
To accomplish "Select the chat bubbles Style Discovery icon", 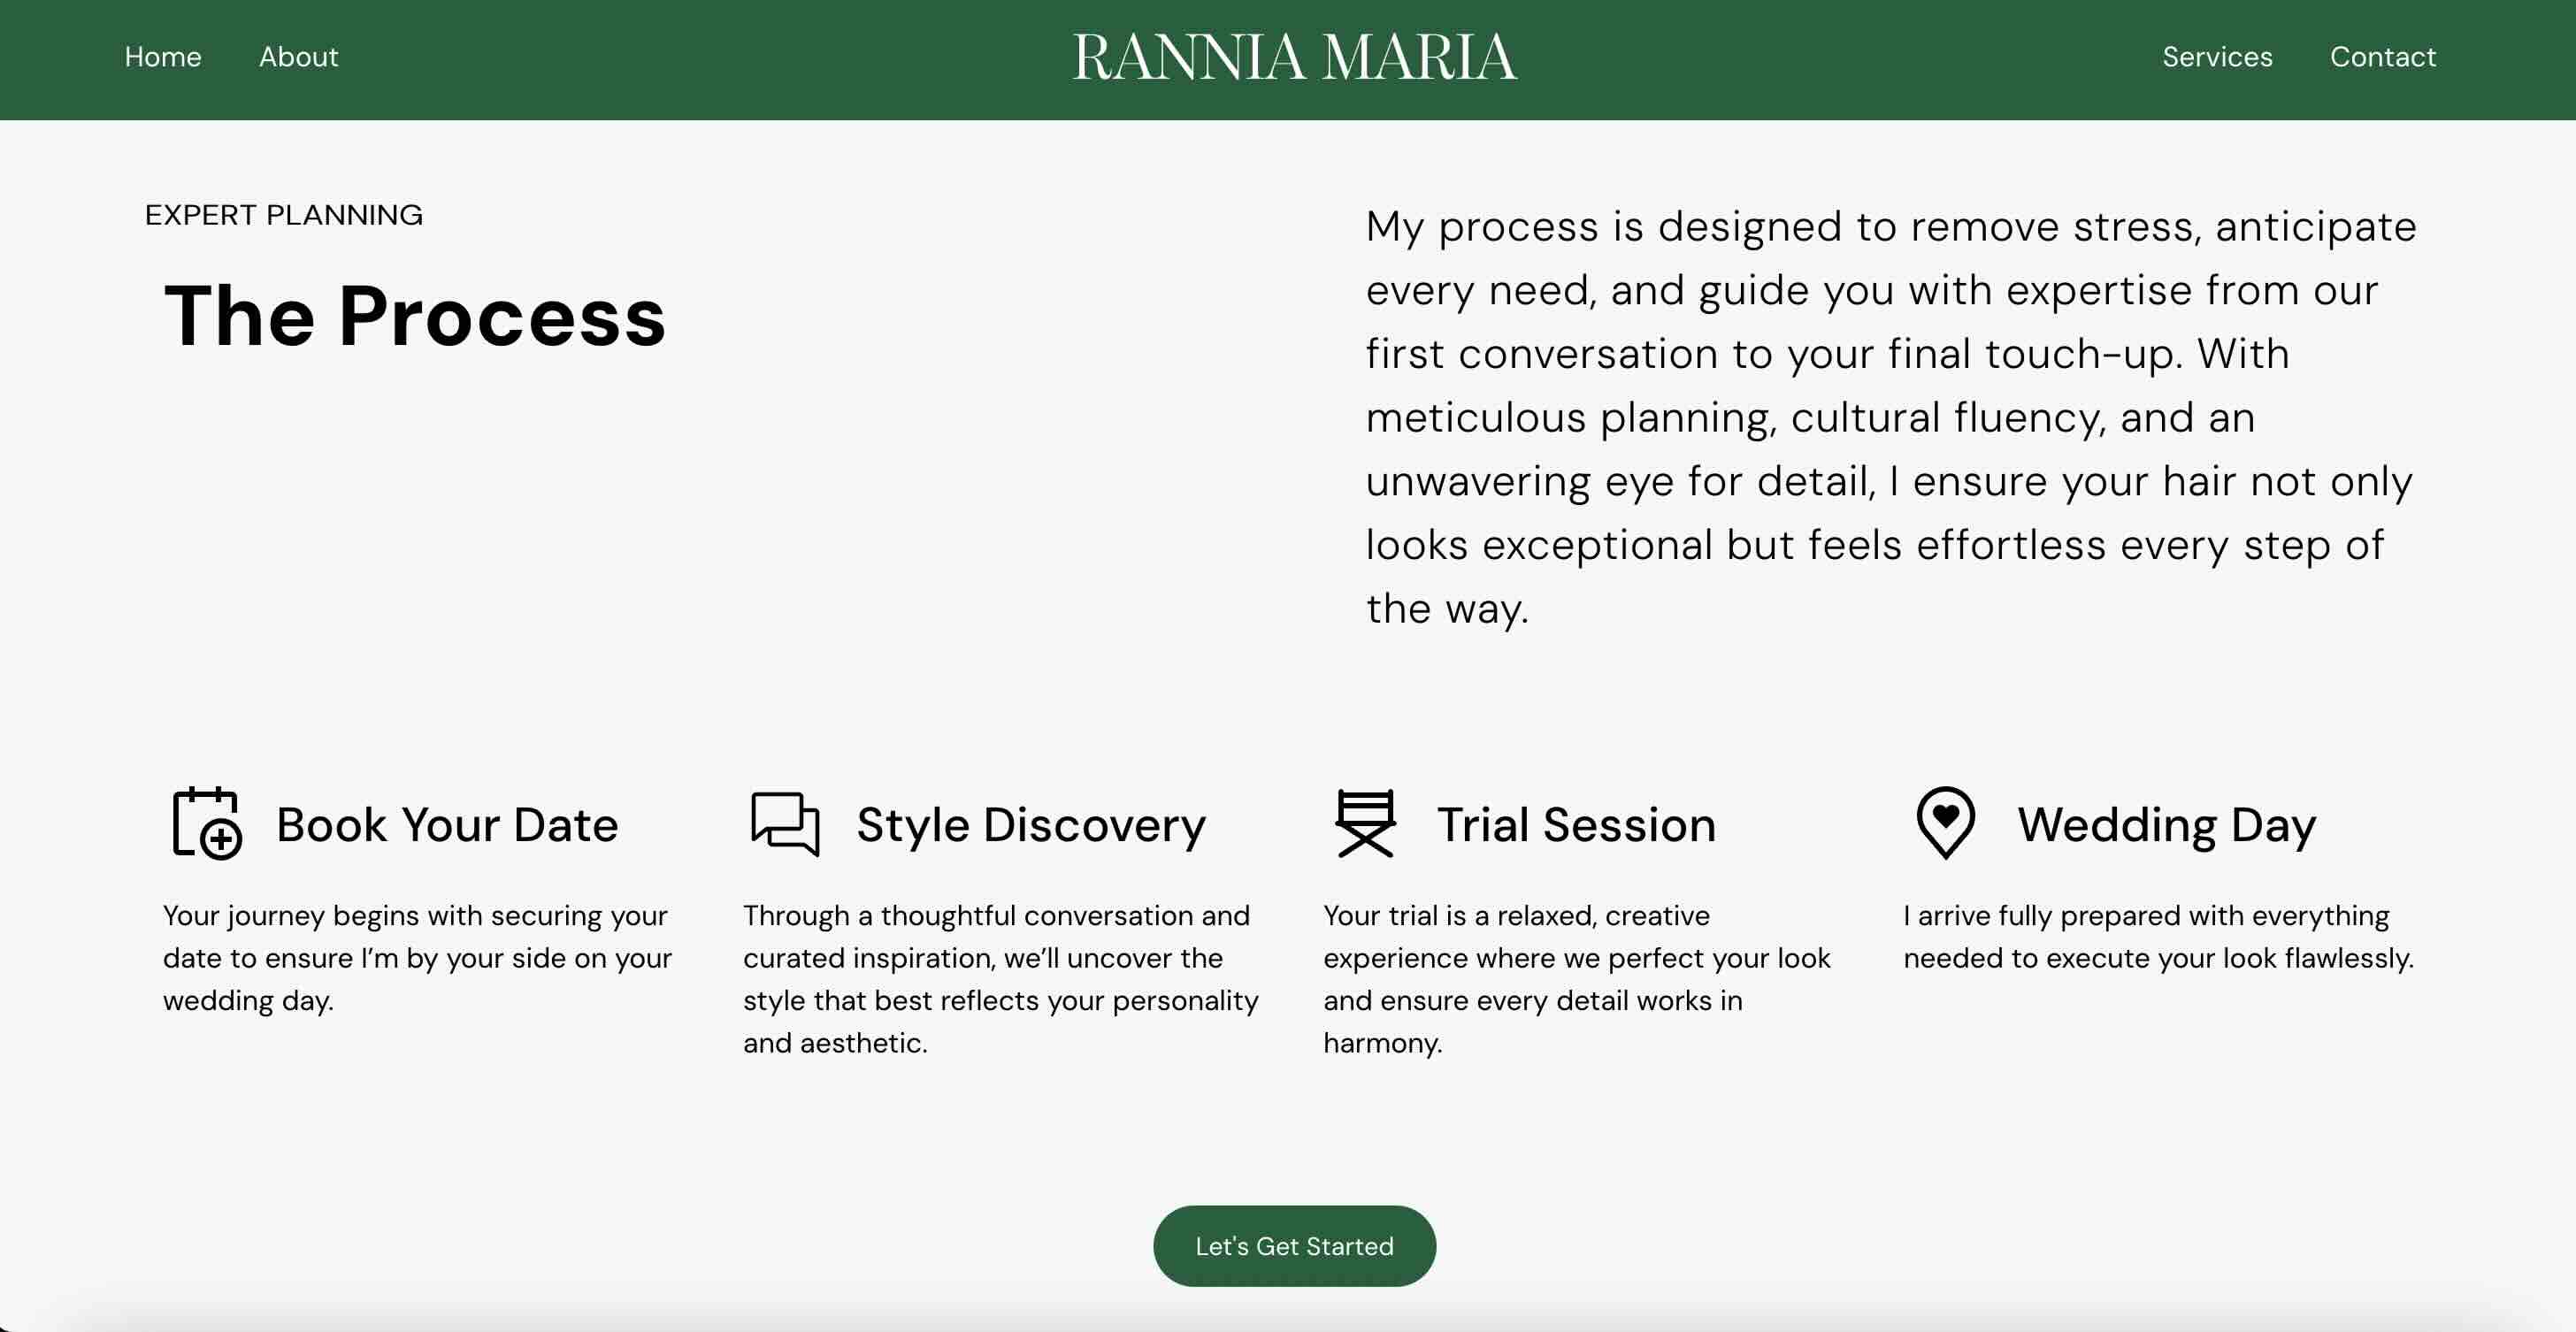I will [x=785, y=823].
